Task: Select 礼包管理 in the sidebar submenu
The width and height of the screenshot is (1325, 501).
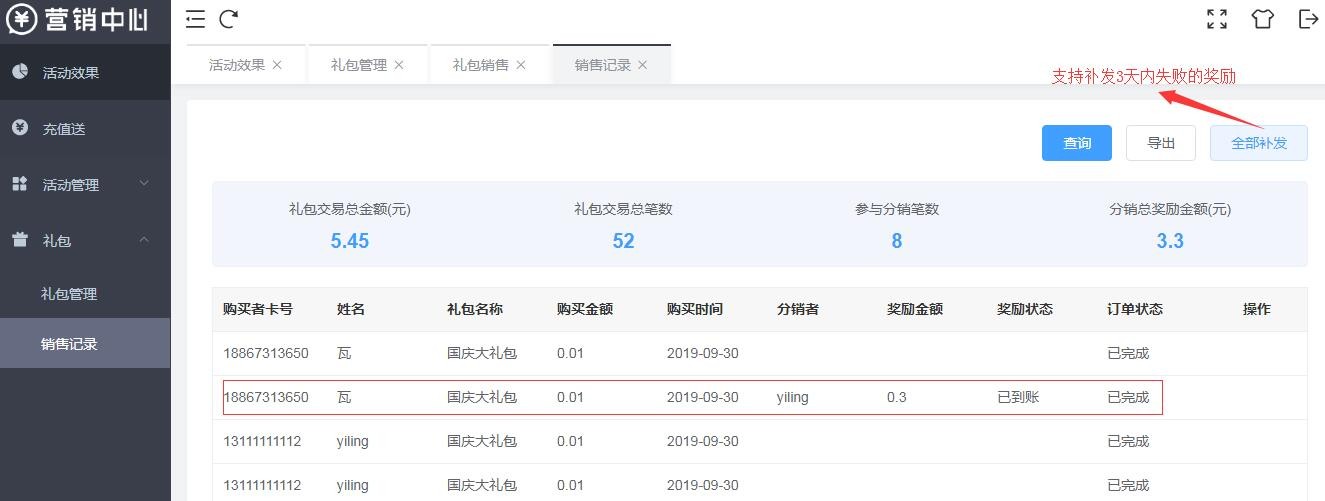Action: coord(69,294)
